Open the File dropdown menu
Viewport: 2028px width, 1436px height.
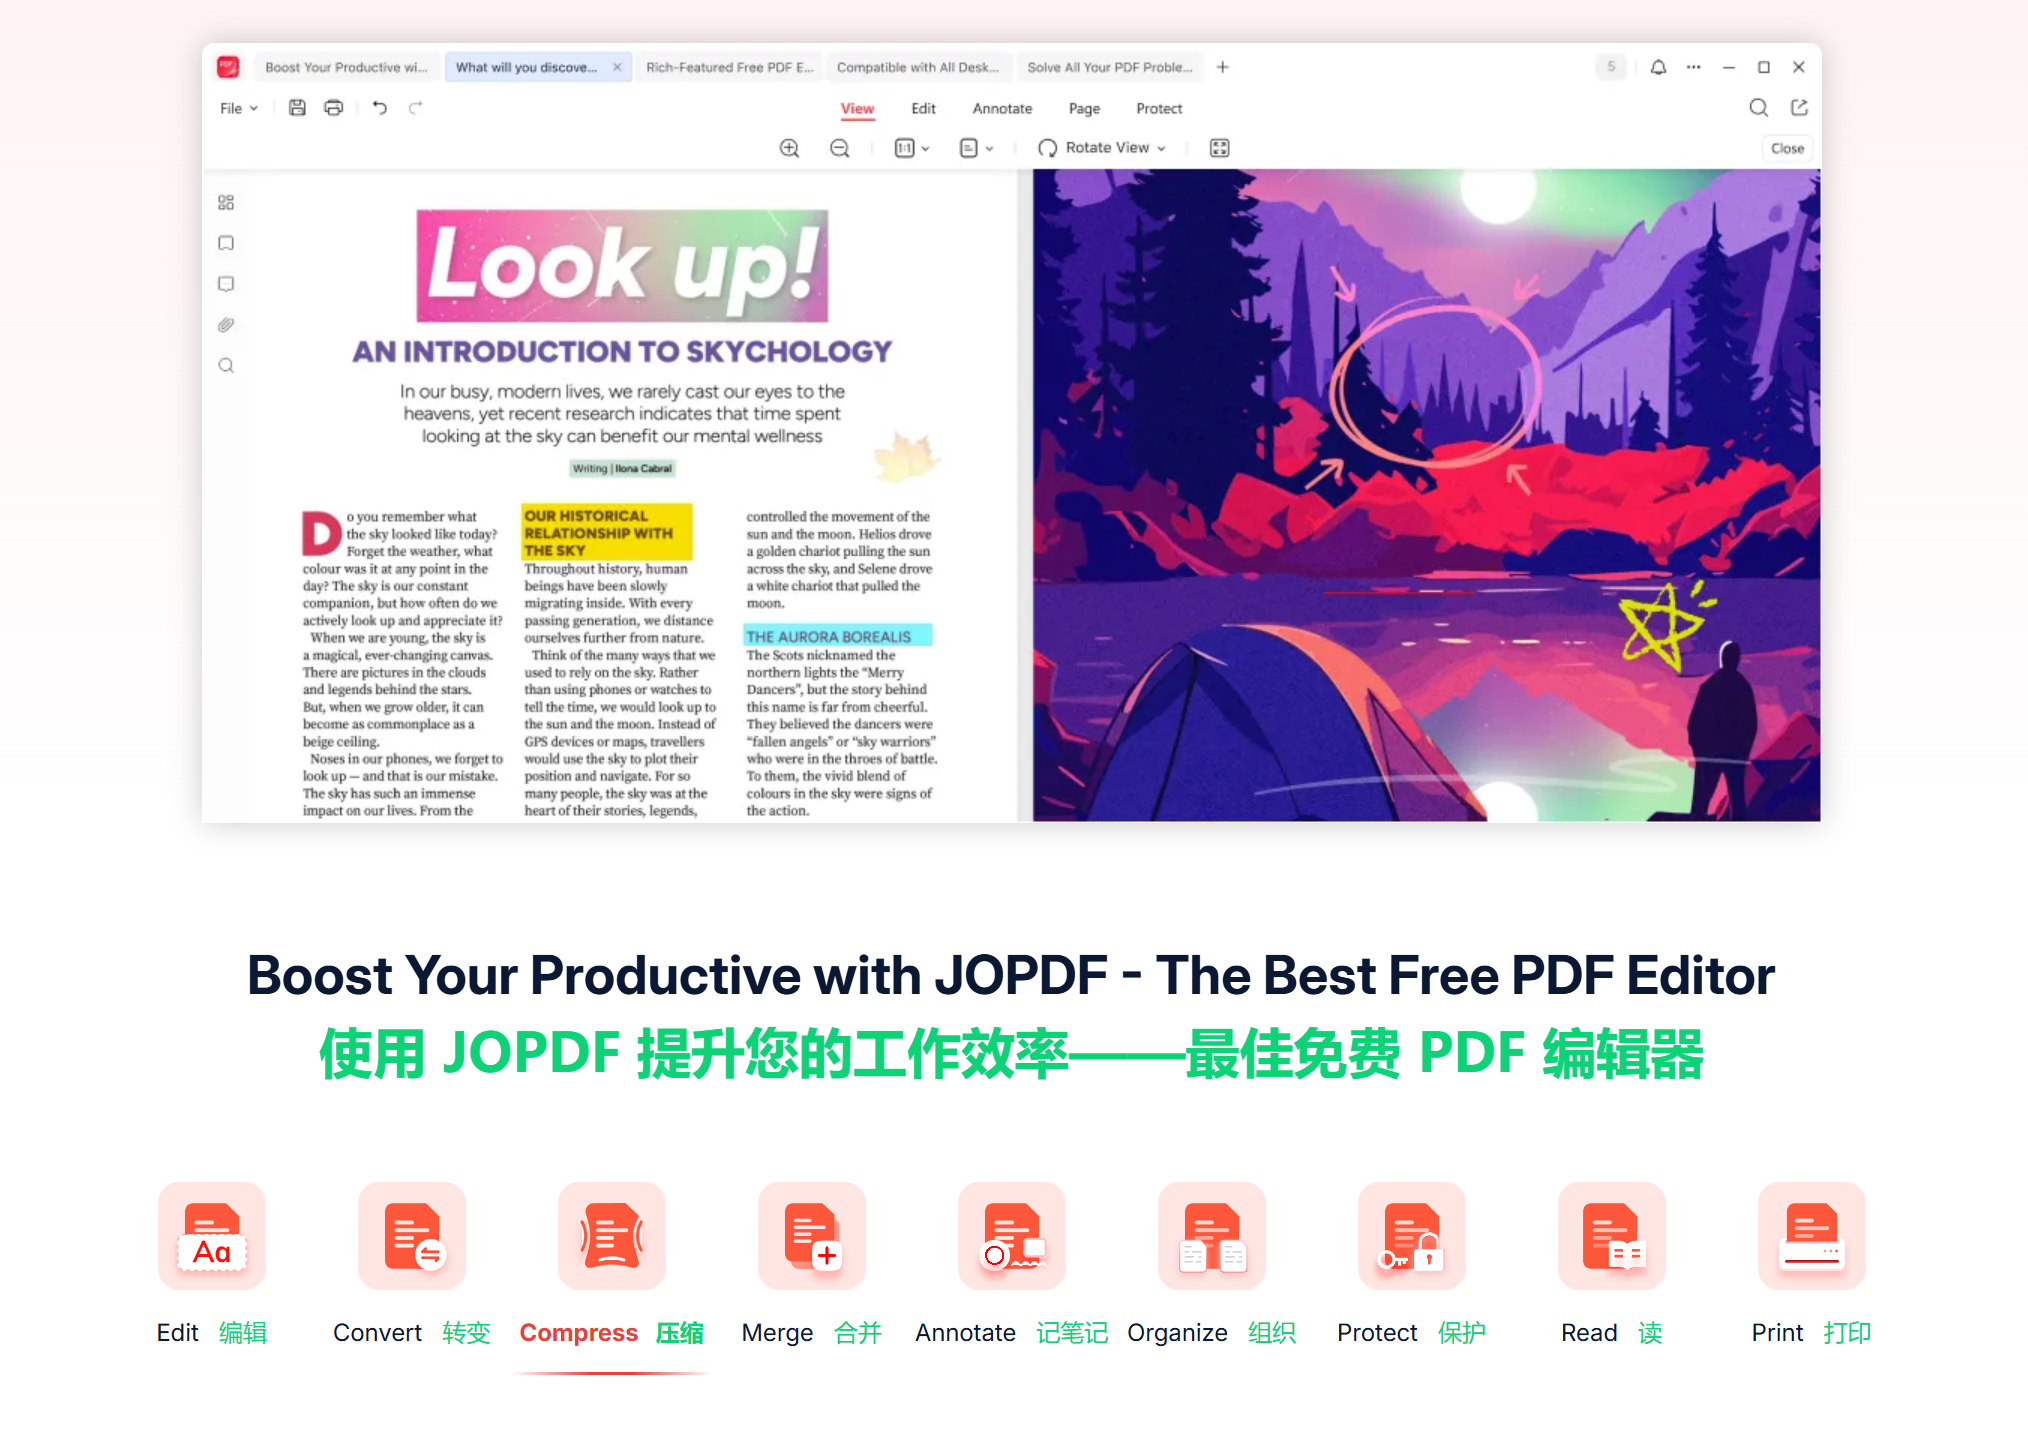coord(238,108)
